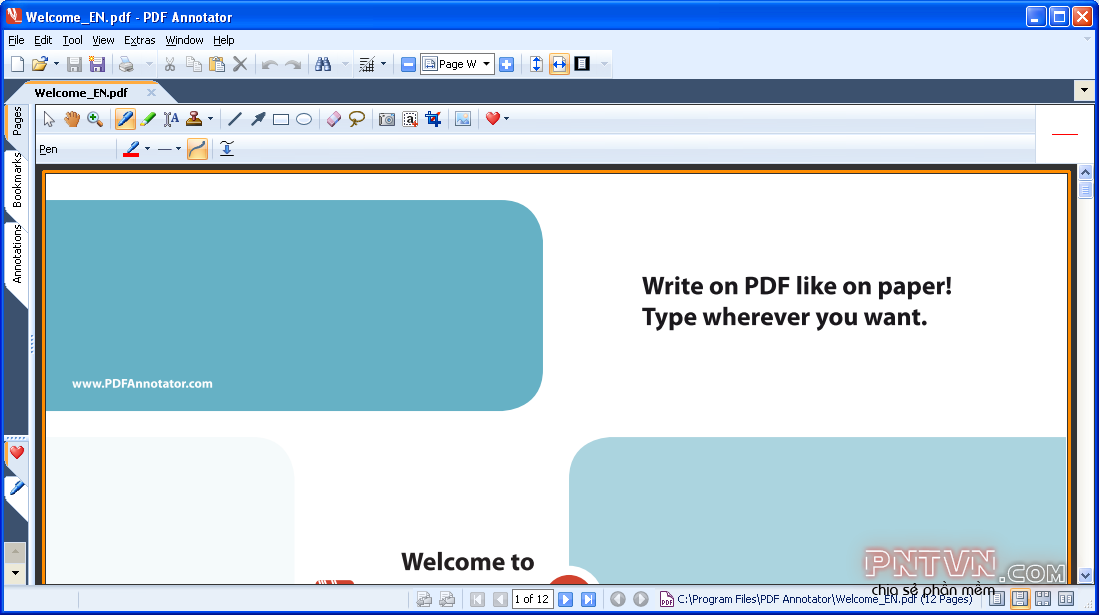The image size is (1099, 615).
Task: Open a file with the folder icon
Action: coord(39,65)
